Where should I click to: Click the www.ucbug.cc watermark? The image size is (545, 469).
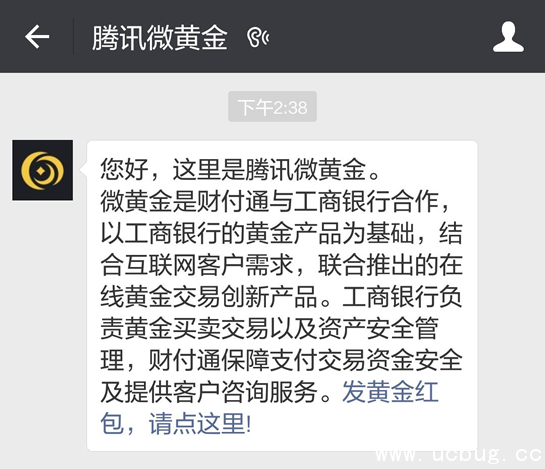[459, 455]
